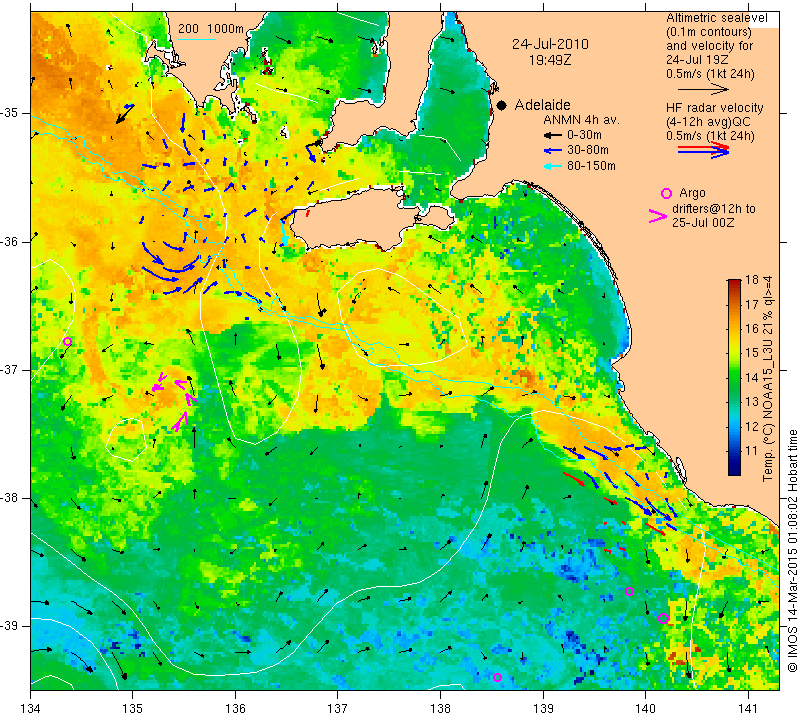Click the longitude axis label 134
800x720 pixels.
point(31,709)
